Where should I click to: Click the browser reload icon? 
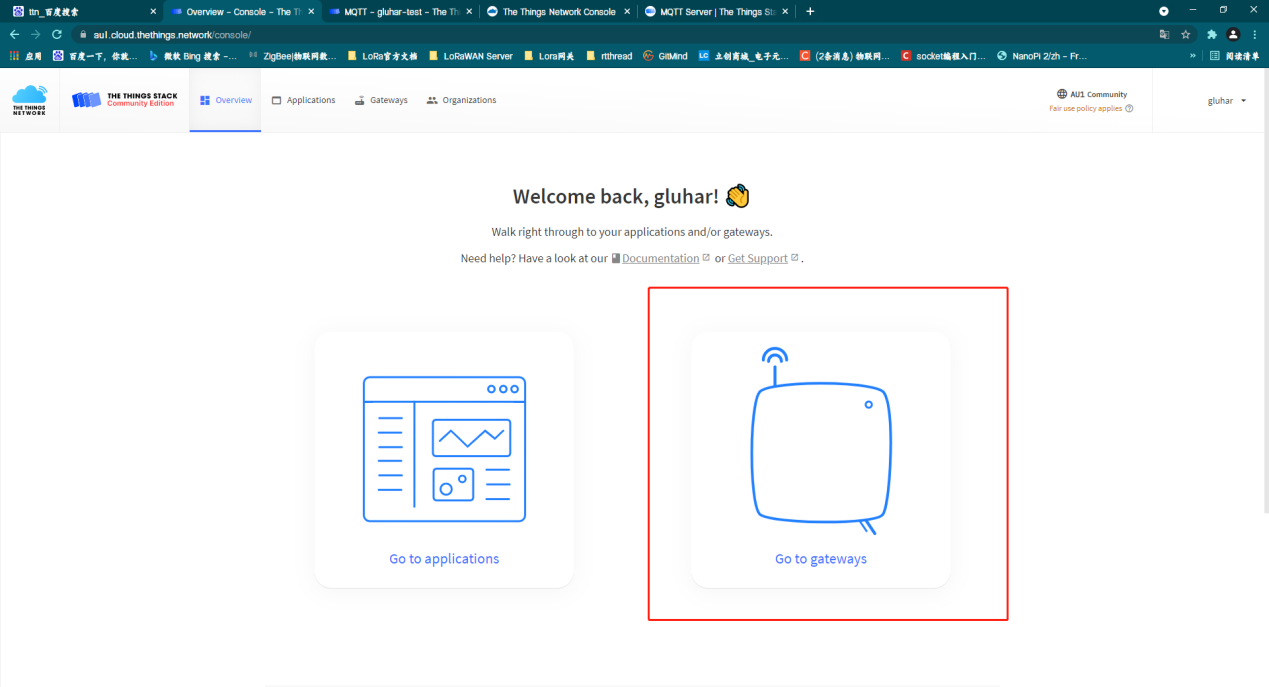coord(57,34)
